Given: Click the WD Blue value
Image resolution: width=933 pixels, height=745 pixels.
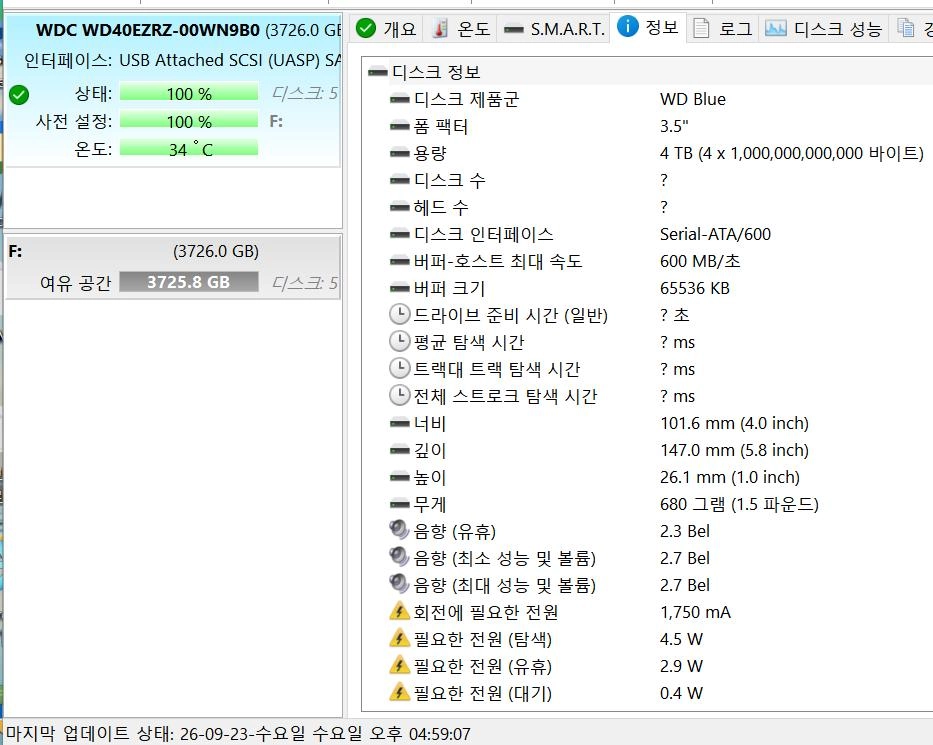Looking at the screenshot, I should pos(693,99).
